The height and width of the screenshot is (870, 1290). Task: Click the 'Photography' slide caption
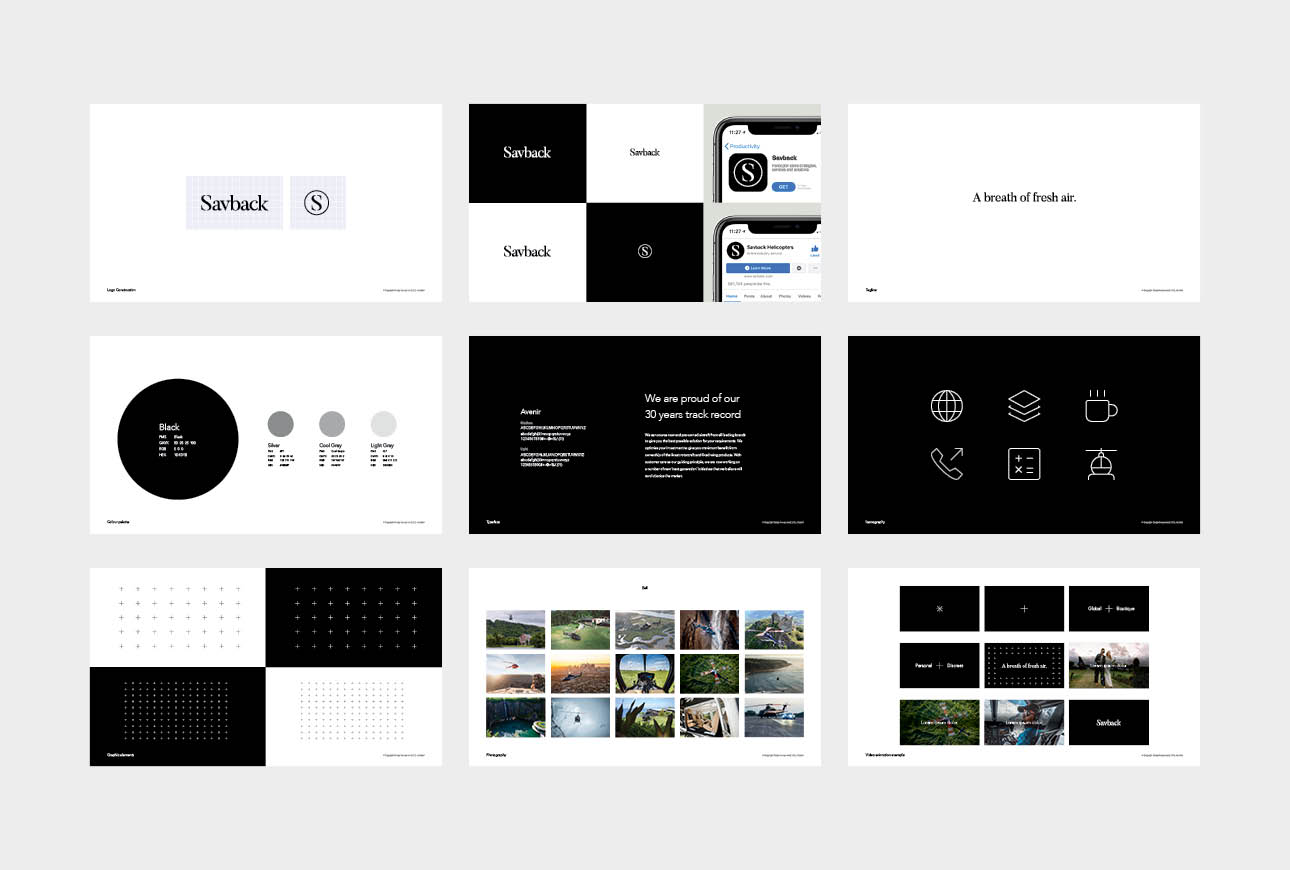[496, 754]
